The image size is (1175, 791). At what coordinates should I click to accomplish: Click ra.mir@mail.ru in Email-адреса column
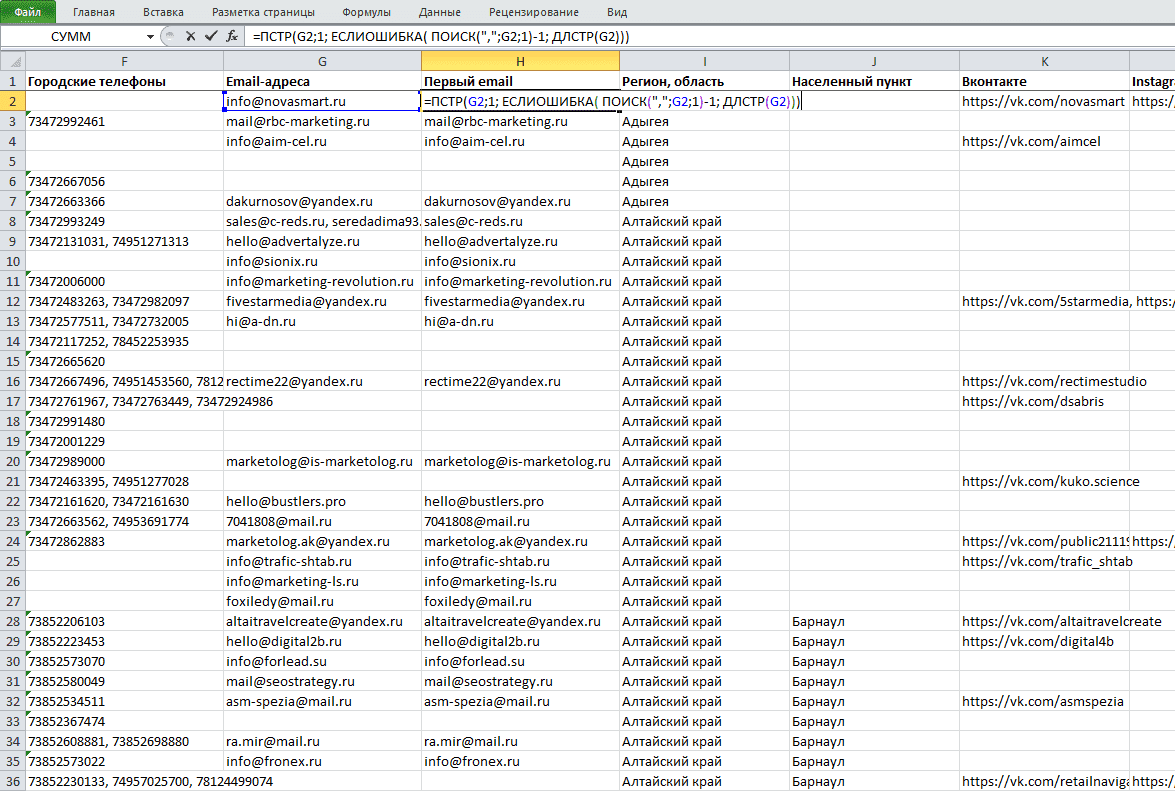coord(322,742)
